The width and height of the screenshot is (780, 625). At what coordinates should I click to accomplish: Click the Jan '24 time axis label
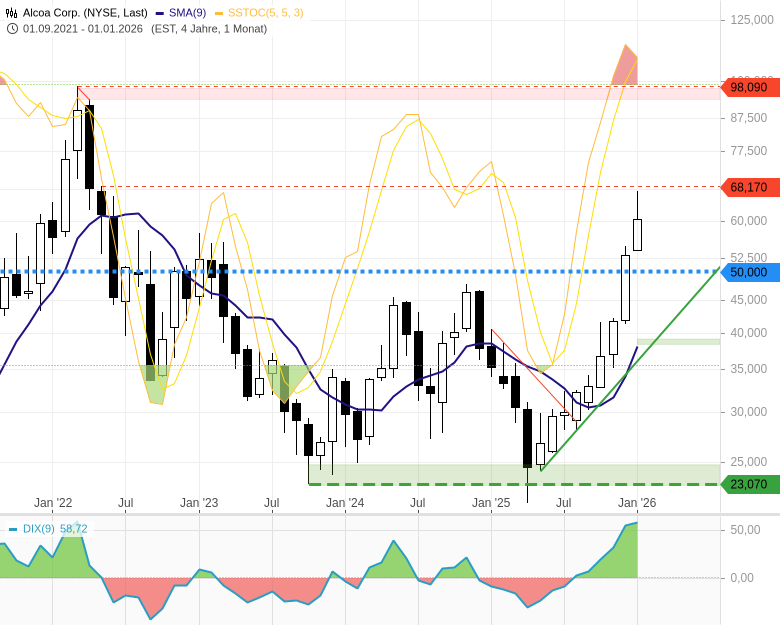(345, 503)
